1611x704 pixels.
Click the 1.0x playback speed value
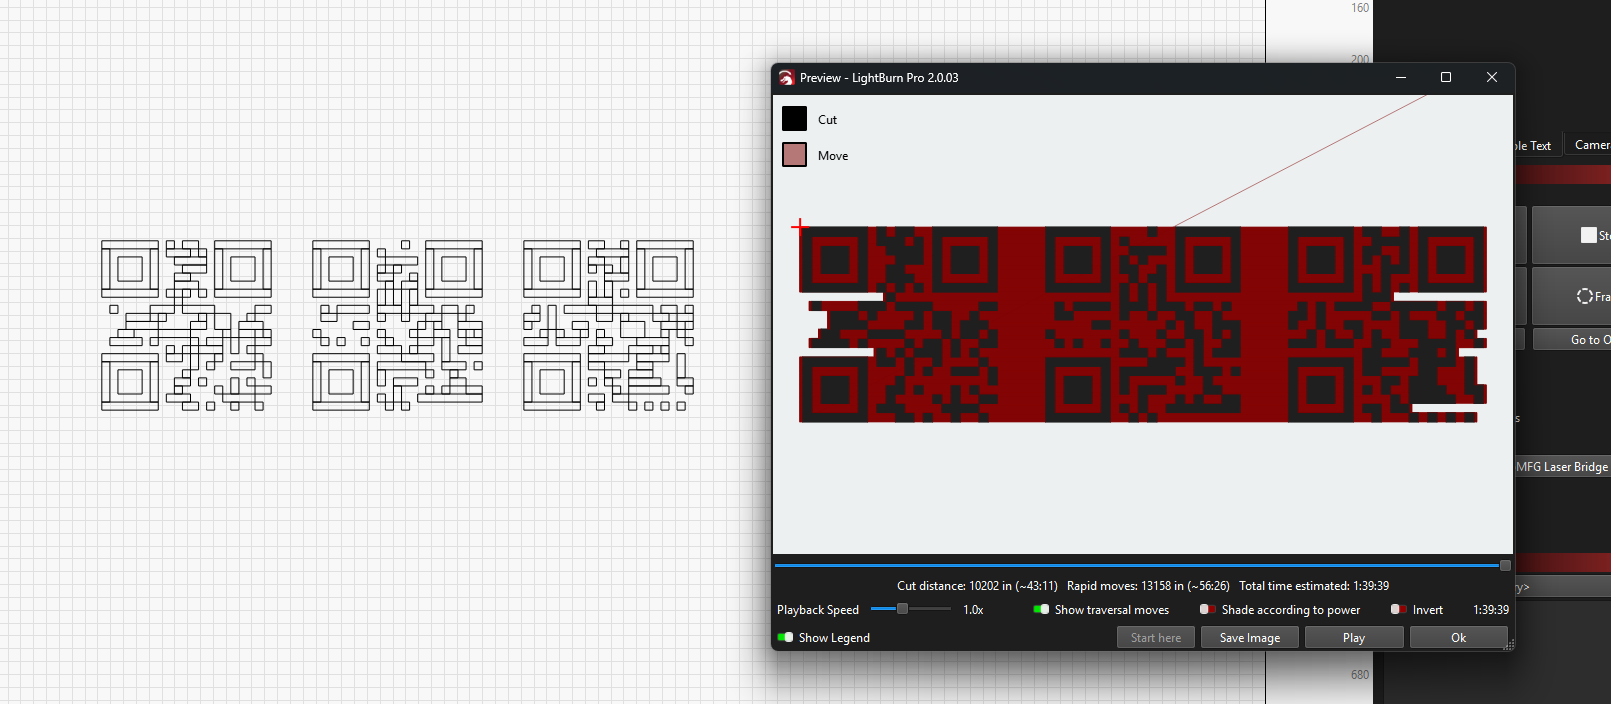pyautogui.click(x=973, y=610)
